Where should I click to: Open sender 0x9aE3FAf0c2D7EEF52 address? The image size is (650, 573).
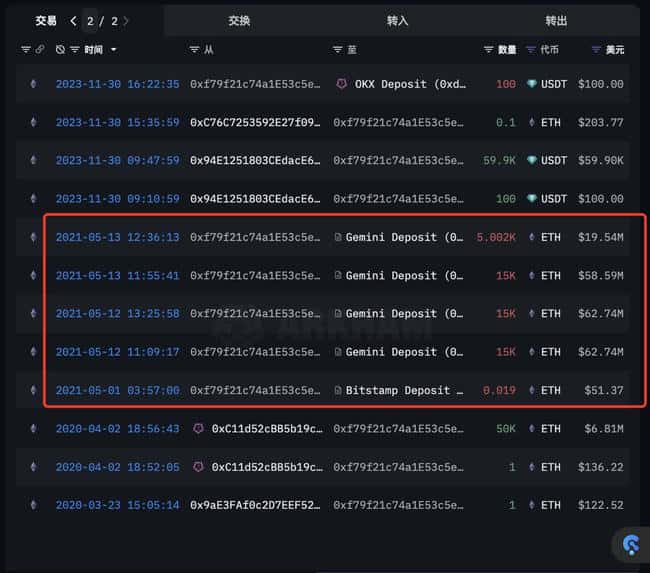click(255, 505)
